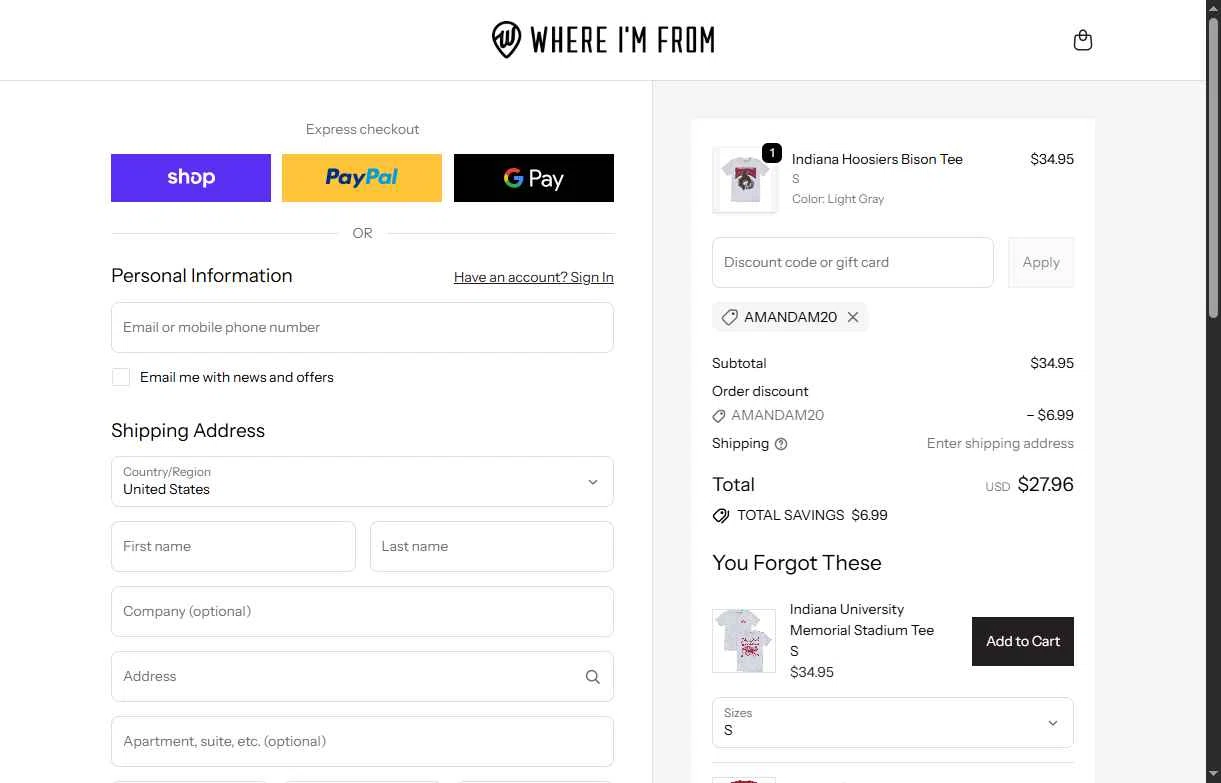Open the Country/Region dropdown
This screenshot has height=783, width=1221.
[362, 481]
